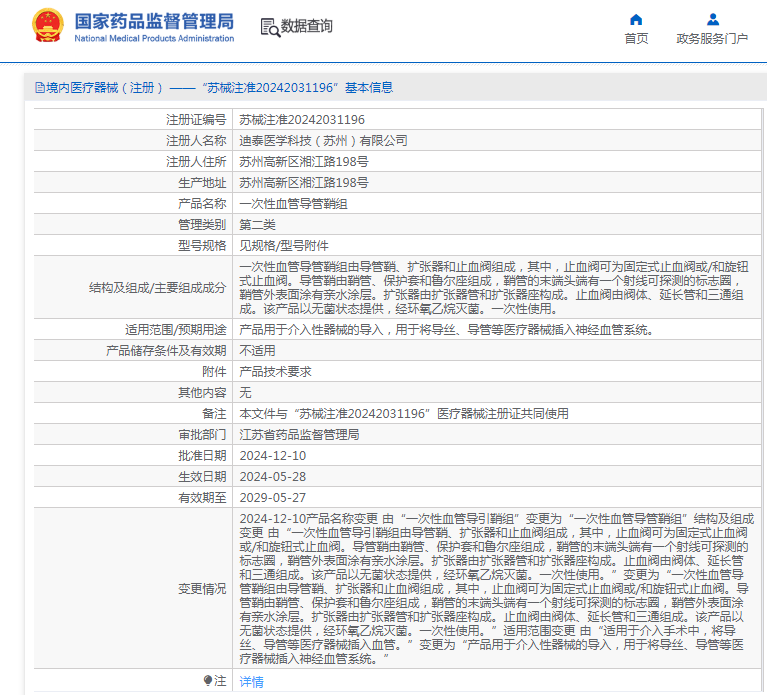
Task: Click the 审批部门 row label
Action: 202,435
